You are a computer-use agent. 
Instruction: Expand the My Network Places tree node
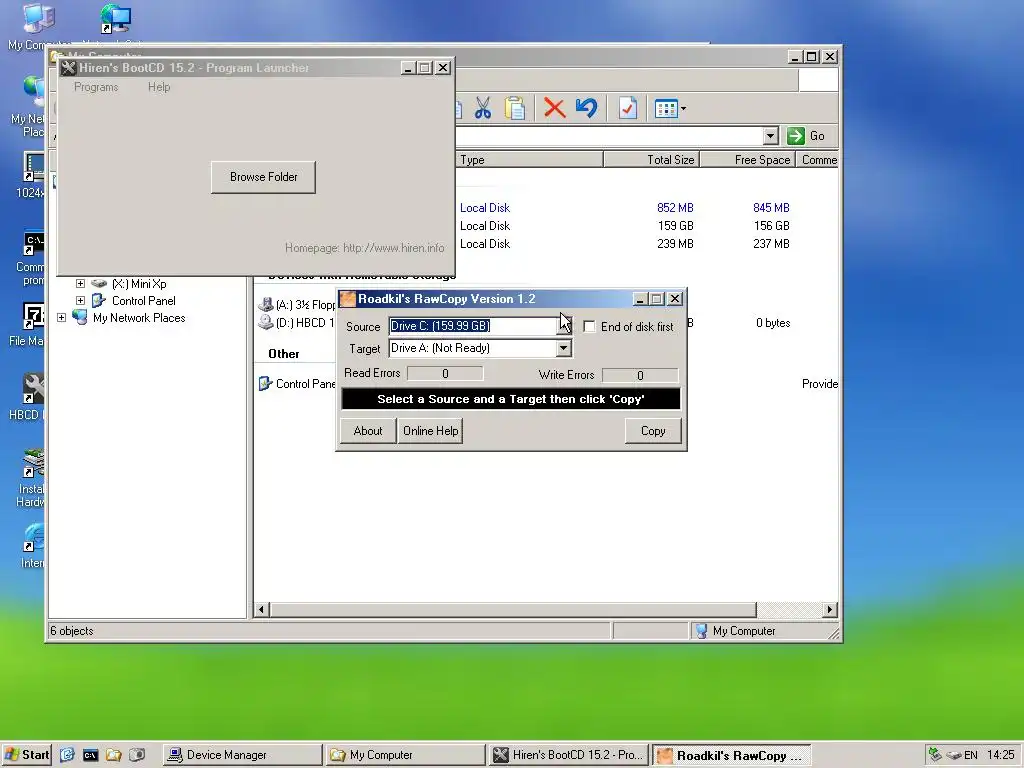pos(61,317)
